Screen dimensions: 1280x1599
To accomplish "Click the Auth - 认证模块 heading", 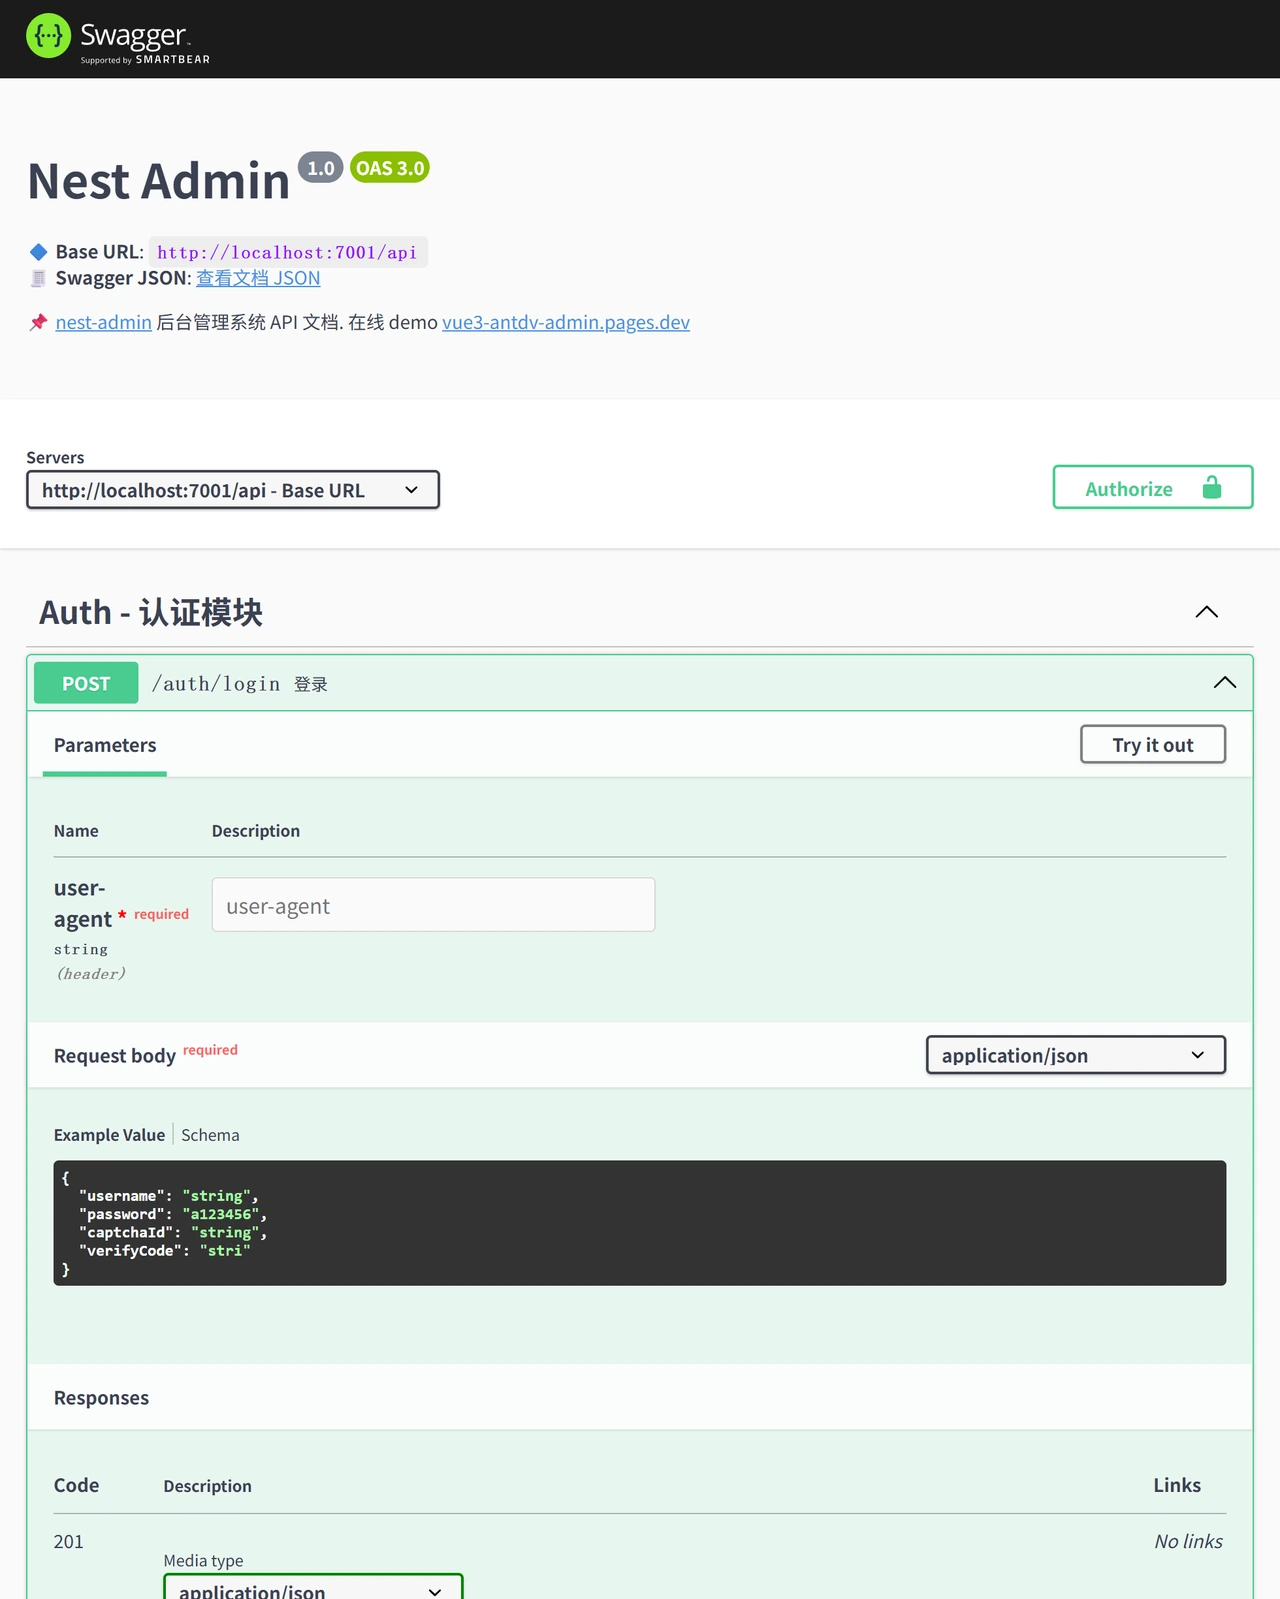I will tap(151, 612).
